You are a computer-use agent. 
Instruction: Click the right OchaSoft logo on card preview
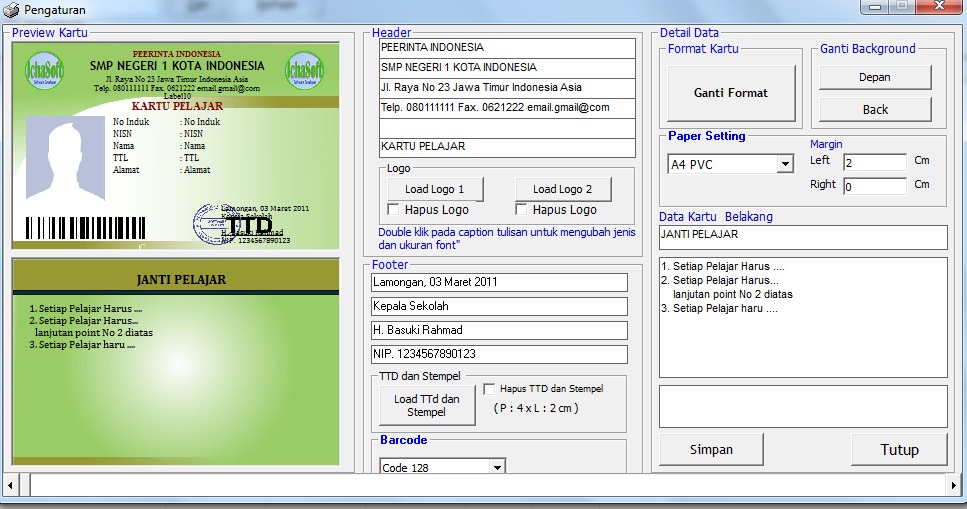point(303,72)
